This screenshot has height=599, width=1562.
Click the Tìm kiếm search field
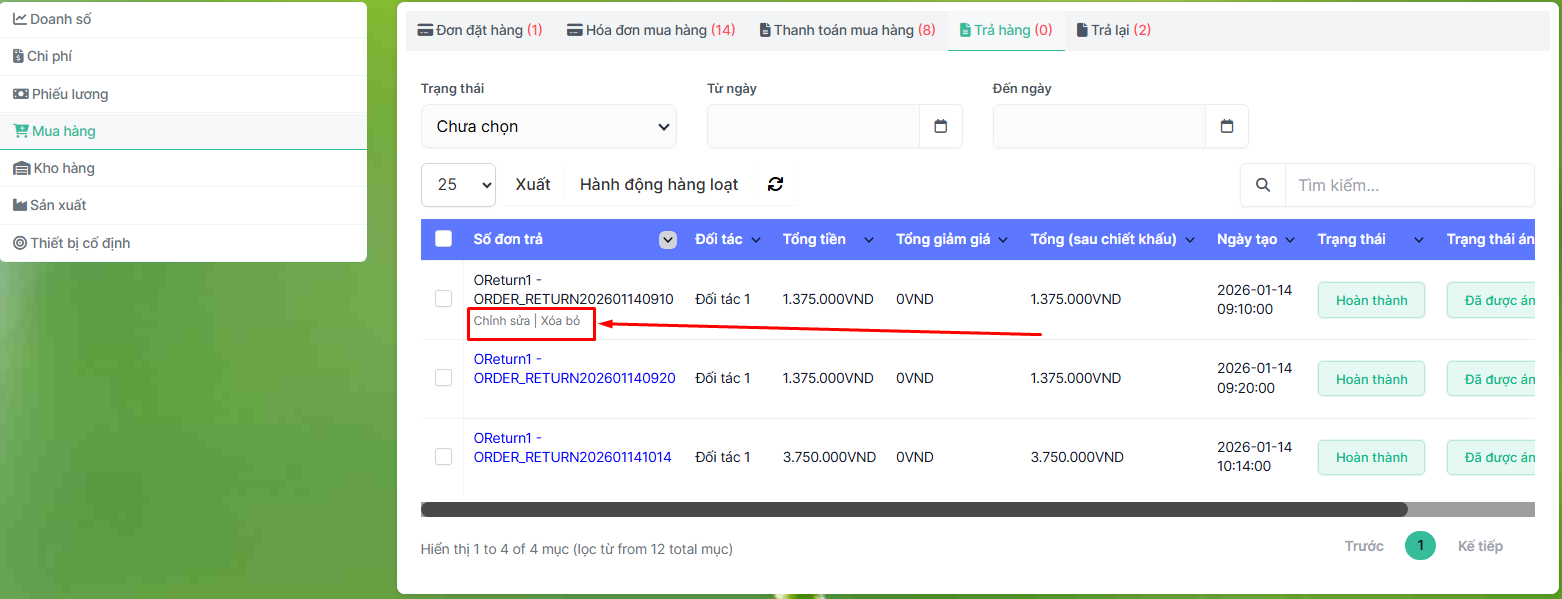1408,185
